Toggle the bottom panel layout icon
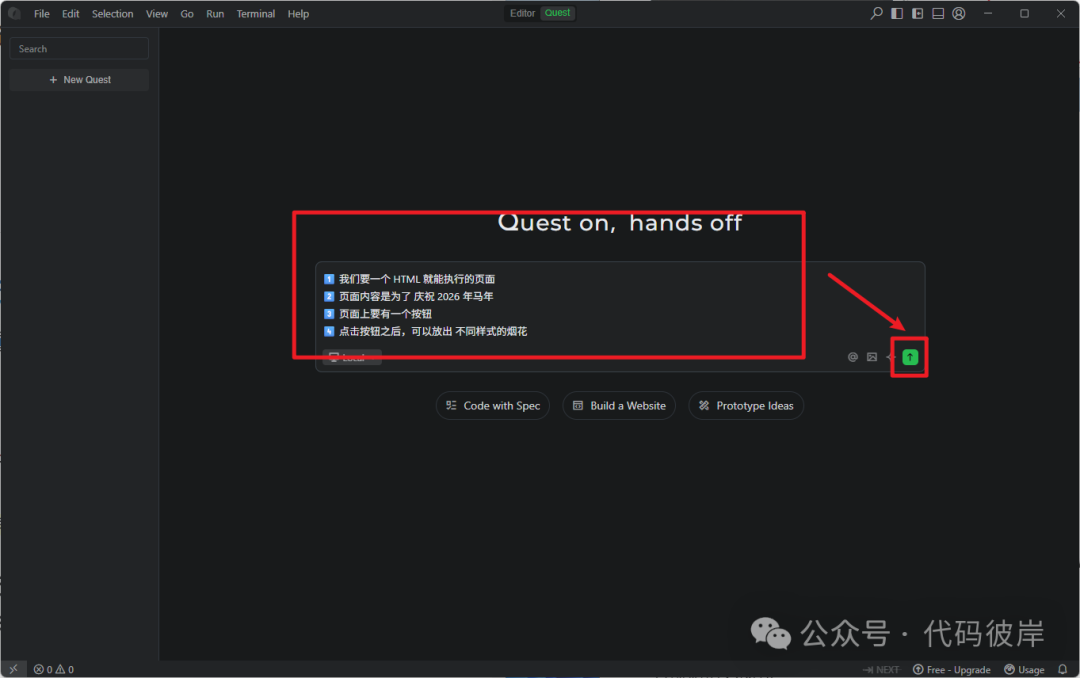Image resolution: width=1080 pixels, height=678 pixels. coord(938,13)
